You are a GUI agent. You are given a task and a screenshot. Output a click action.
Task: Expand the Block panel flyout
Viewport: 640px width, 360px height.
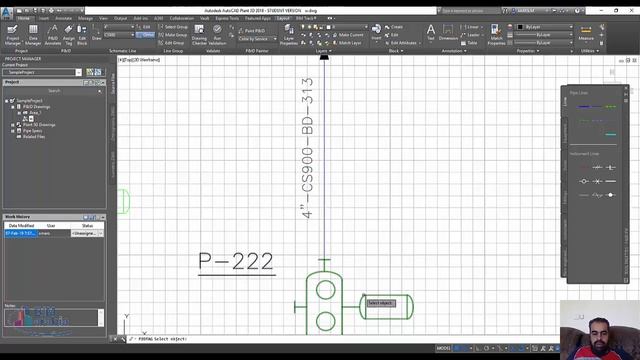coord(396,51)
